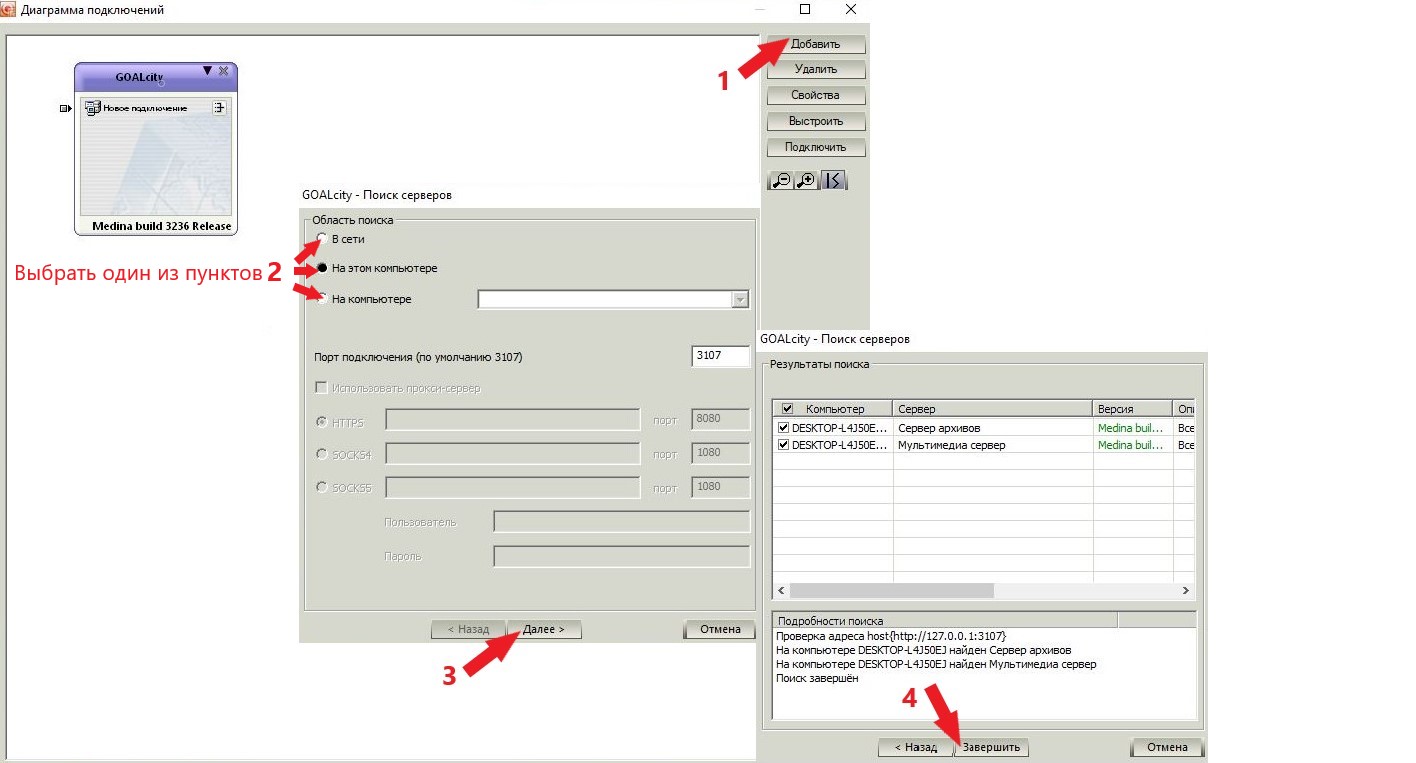The width and height of the screenshot is (1416, 763).
Task: Click the results table right scroll arrow
Action: (1186, 591)
